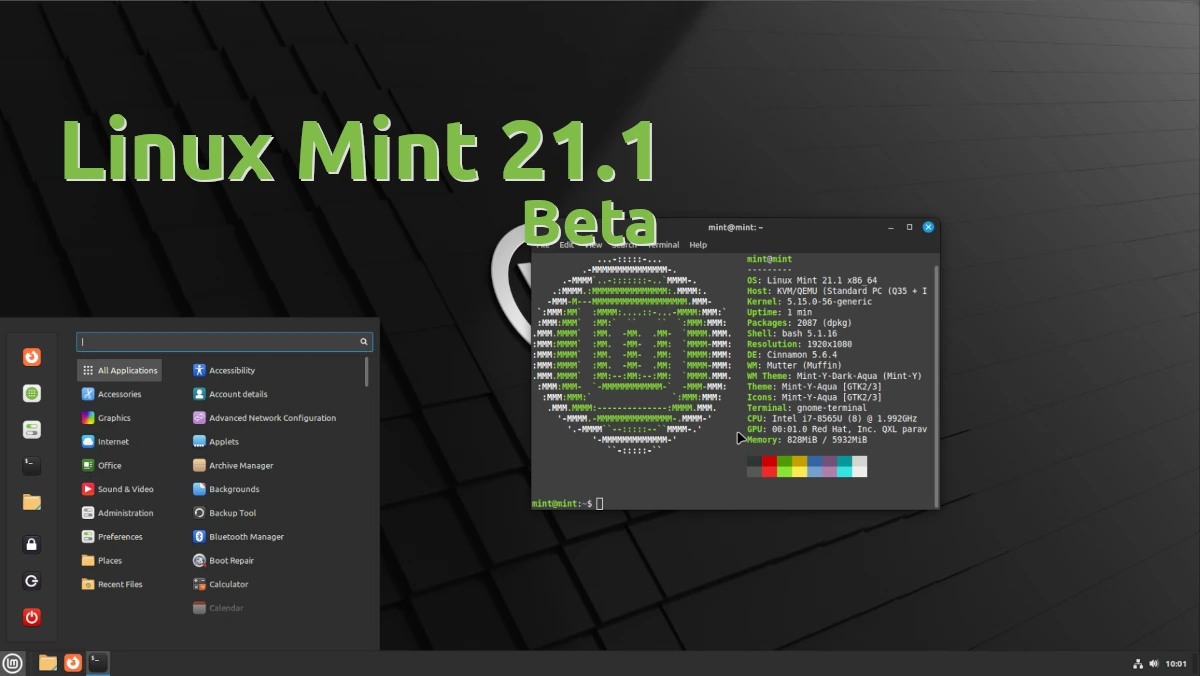This screenshot has height=676, width=1200.
Task: Open the volume speaker tray icon
Action: click(1154, 663)
